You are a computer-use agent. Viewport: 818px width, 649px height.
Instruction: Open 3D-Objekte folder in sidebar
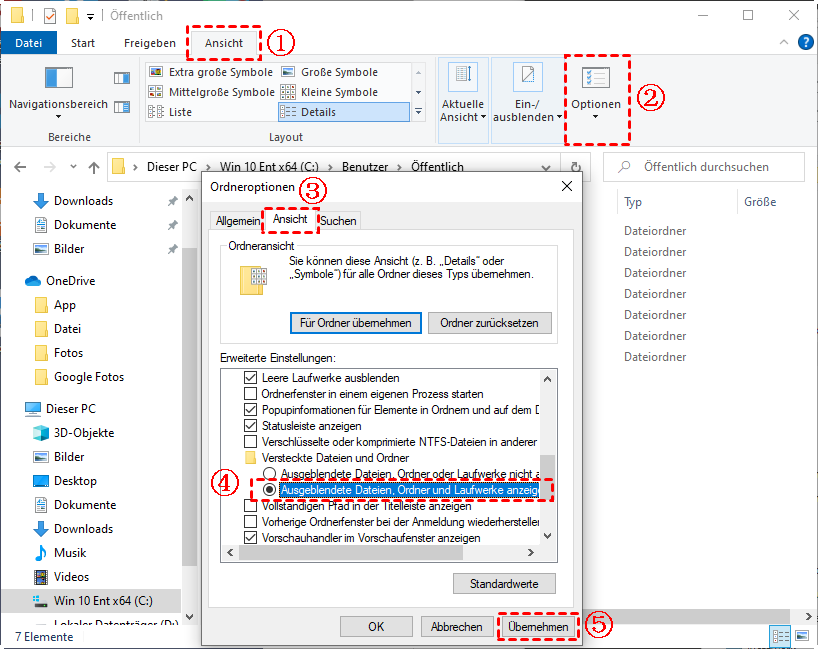point(84,433)
